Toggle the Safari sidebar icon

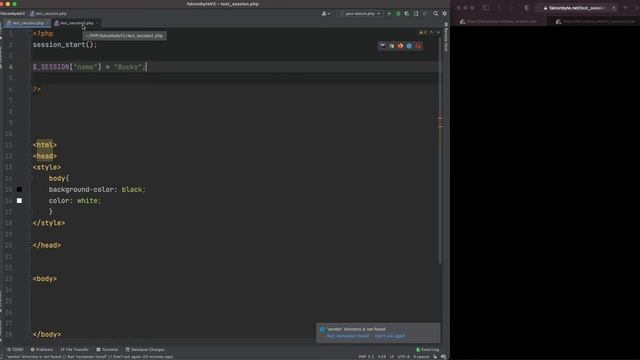[486, 8]
